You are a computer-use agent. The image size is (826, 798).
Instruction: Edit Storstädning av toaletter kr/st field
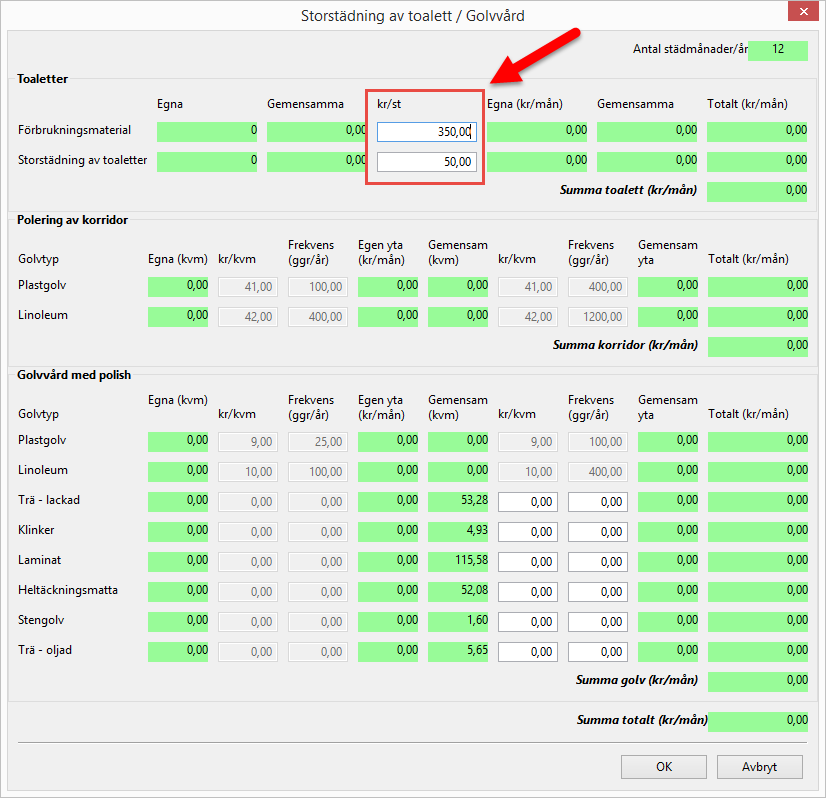coord(426,162)
